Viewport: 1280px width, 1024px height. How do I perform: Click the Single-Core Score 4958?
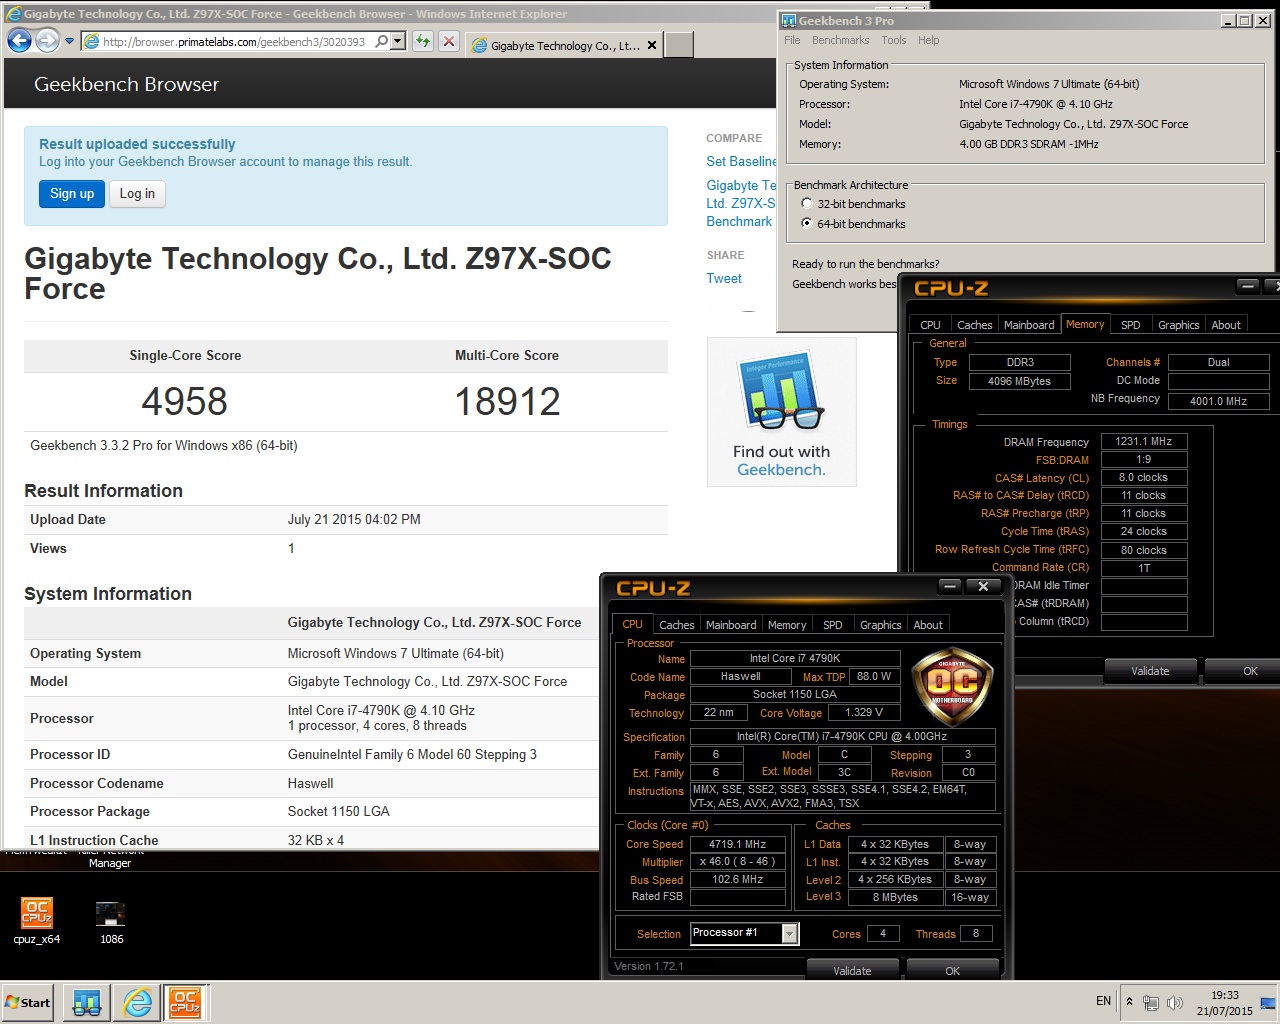[185, 402]
